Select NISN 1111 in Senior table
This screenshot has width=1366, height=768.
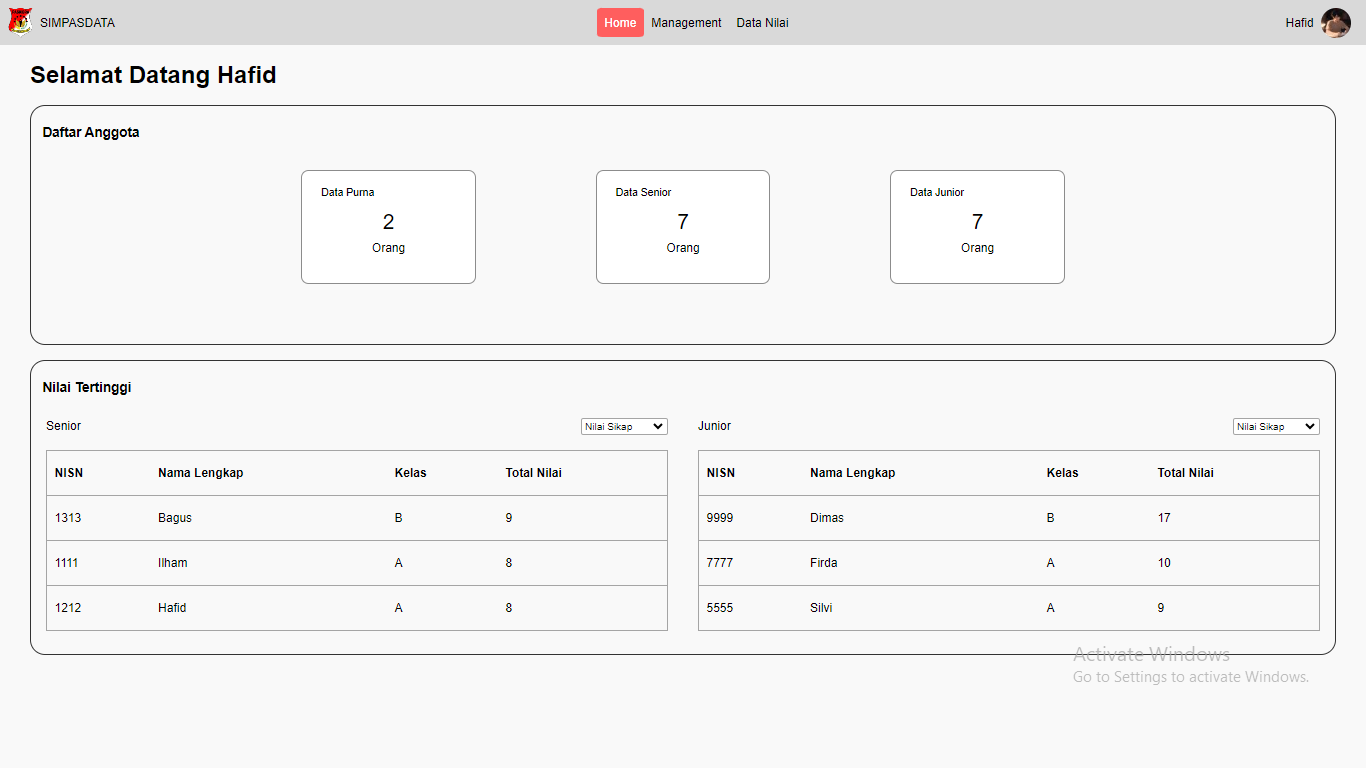coord(67,563)
